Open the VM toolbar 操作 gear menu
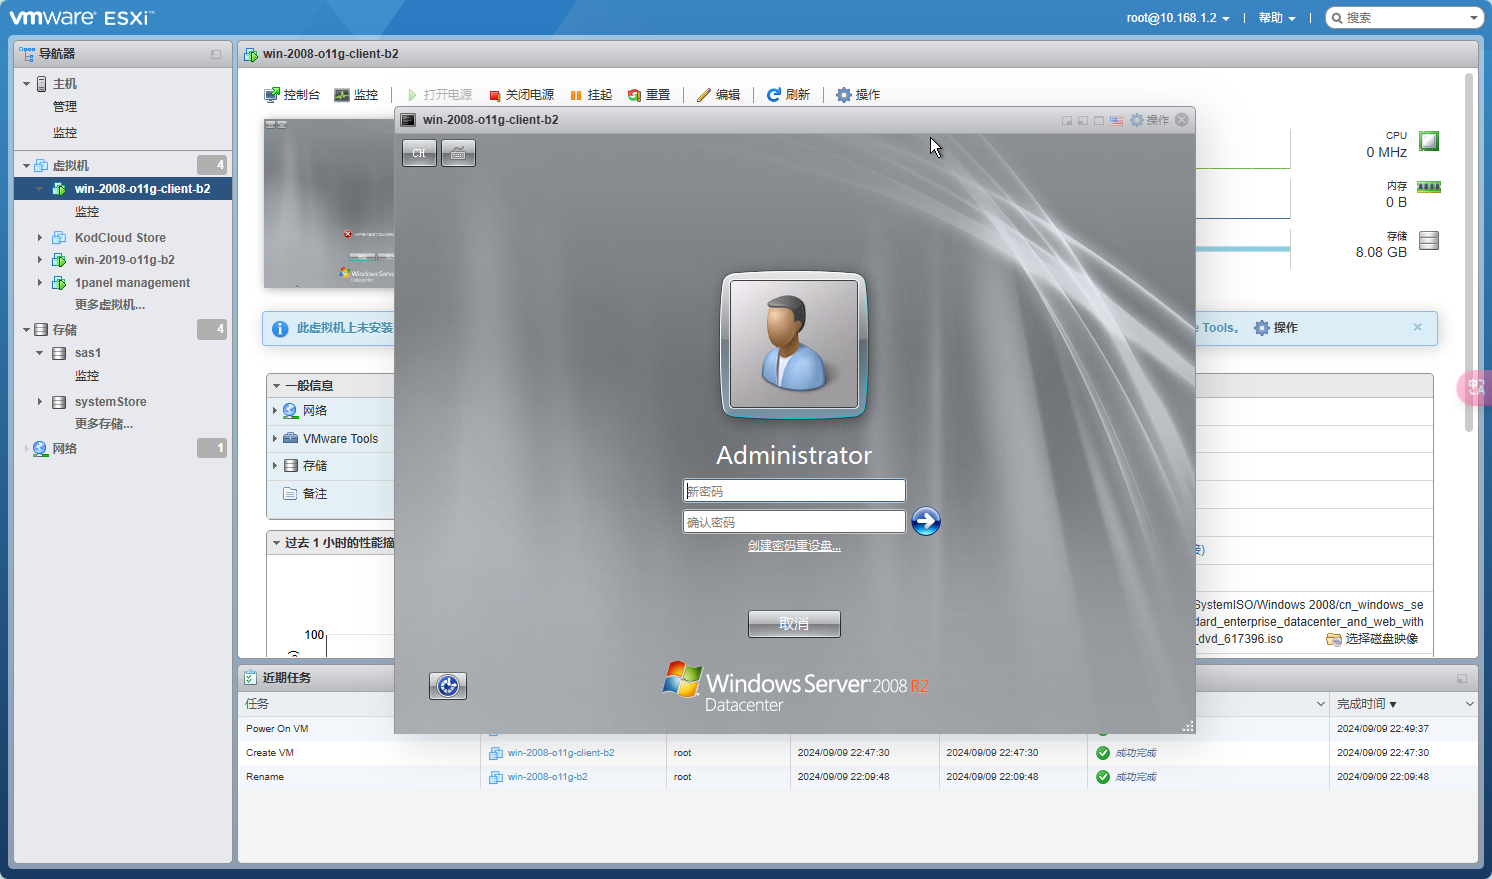This screenshot has height=879, width=1492. pyautogui.click(x=858, y=95)
